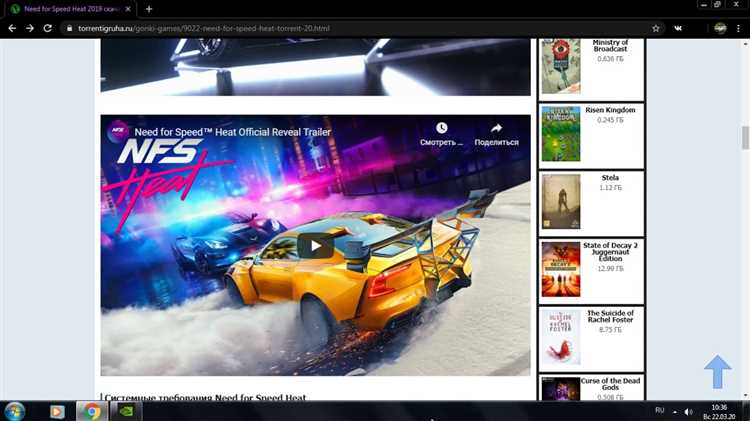Screen dimensions: 750x421
Task: Bookmark this page with the star icon
Action: click(x=656, y=28)
